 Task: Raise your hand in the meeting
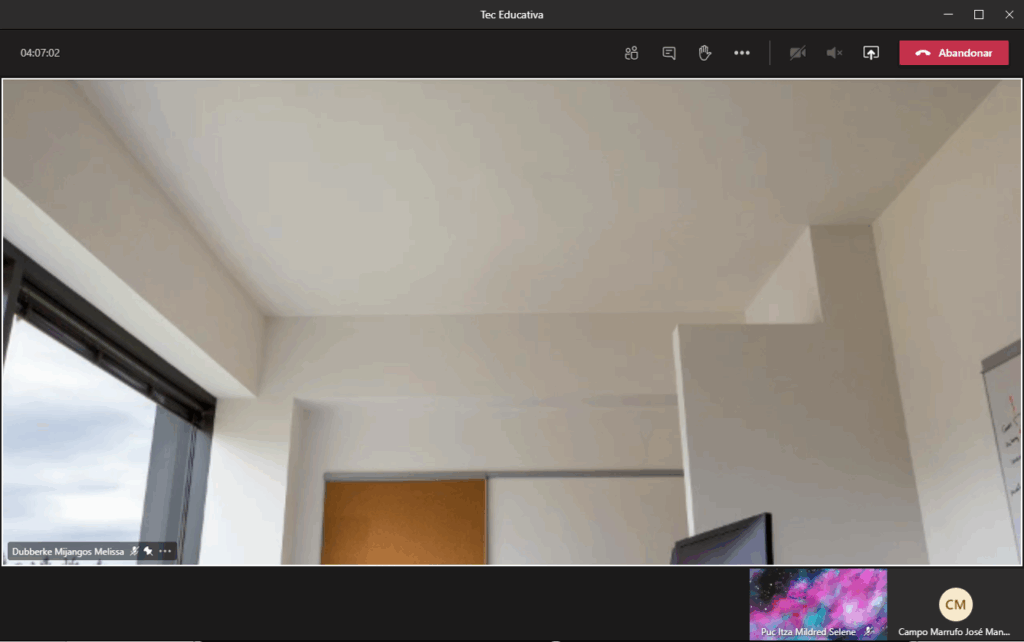pyautogui.click(x=705, y=53)
